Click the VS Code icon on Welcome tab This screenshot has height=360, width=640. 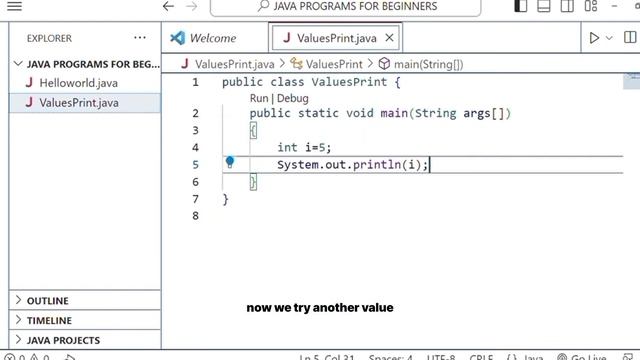[178, 38]
